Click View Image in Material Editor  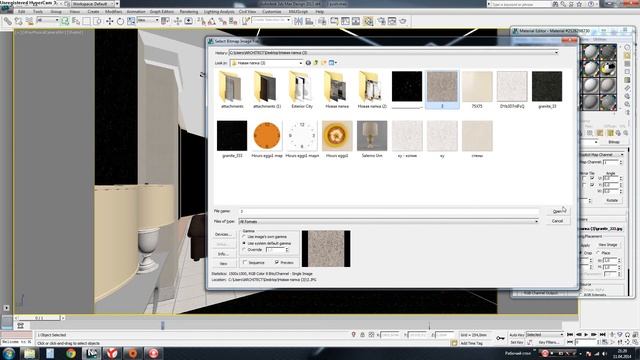(608, 244)
